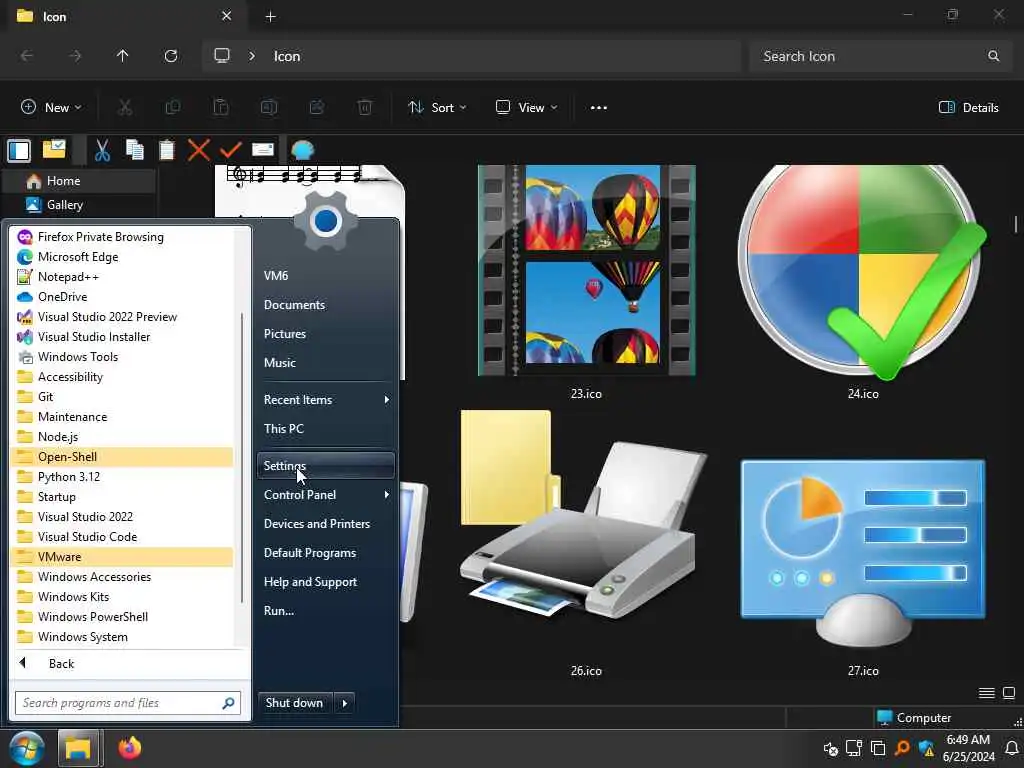1024x768 pixels.
Task: Click the Shut down button
Action: coord(295,703)
